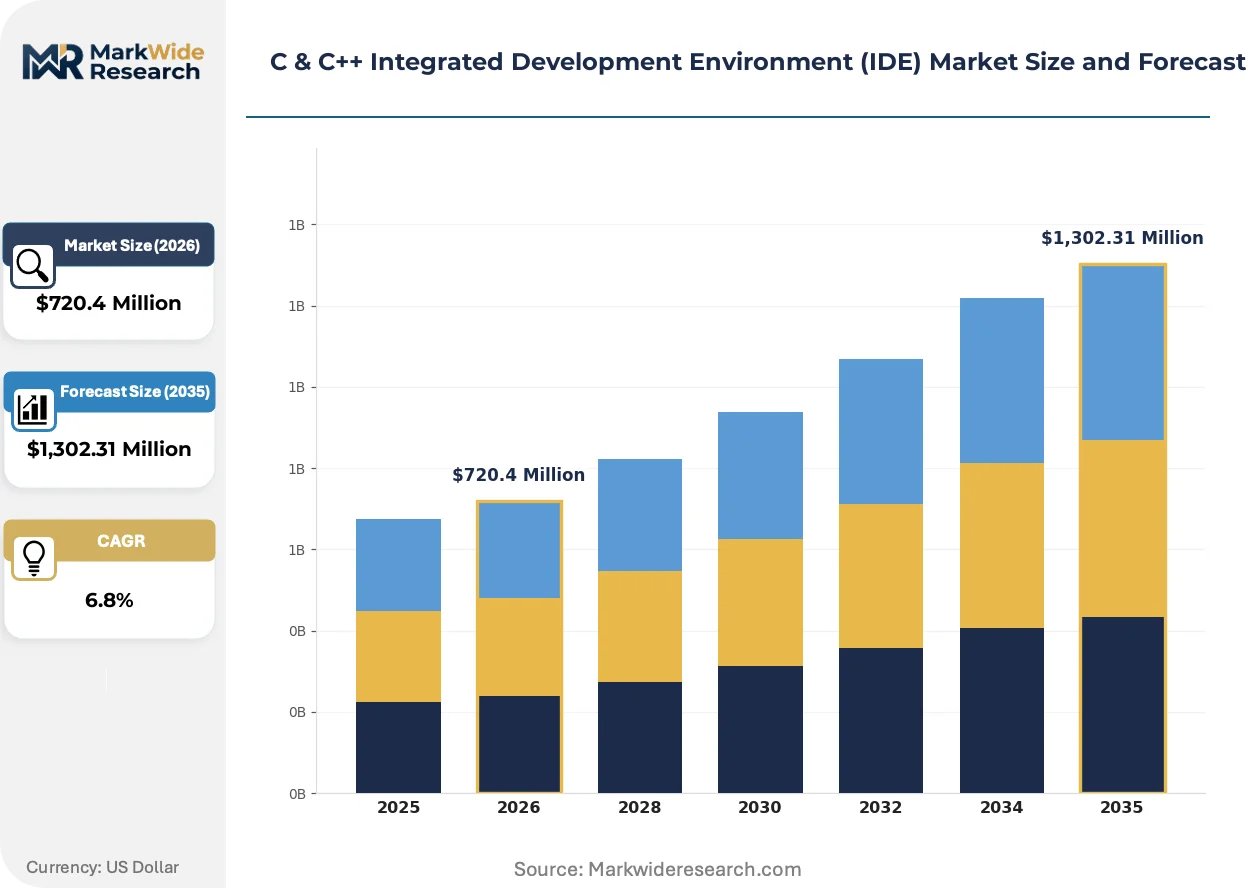The height and width of the screenshot is (888, 1257).
Task: Click the $720.4 Million label above 2026 bar
Action: pos(518,475)
